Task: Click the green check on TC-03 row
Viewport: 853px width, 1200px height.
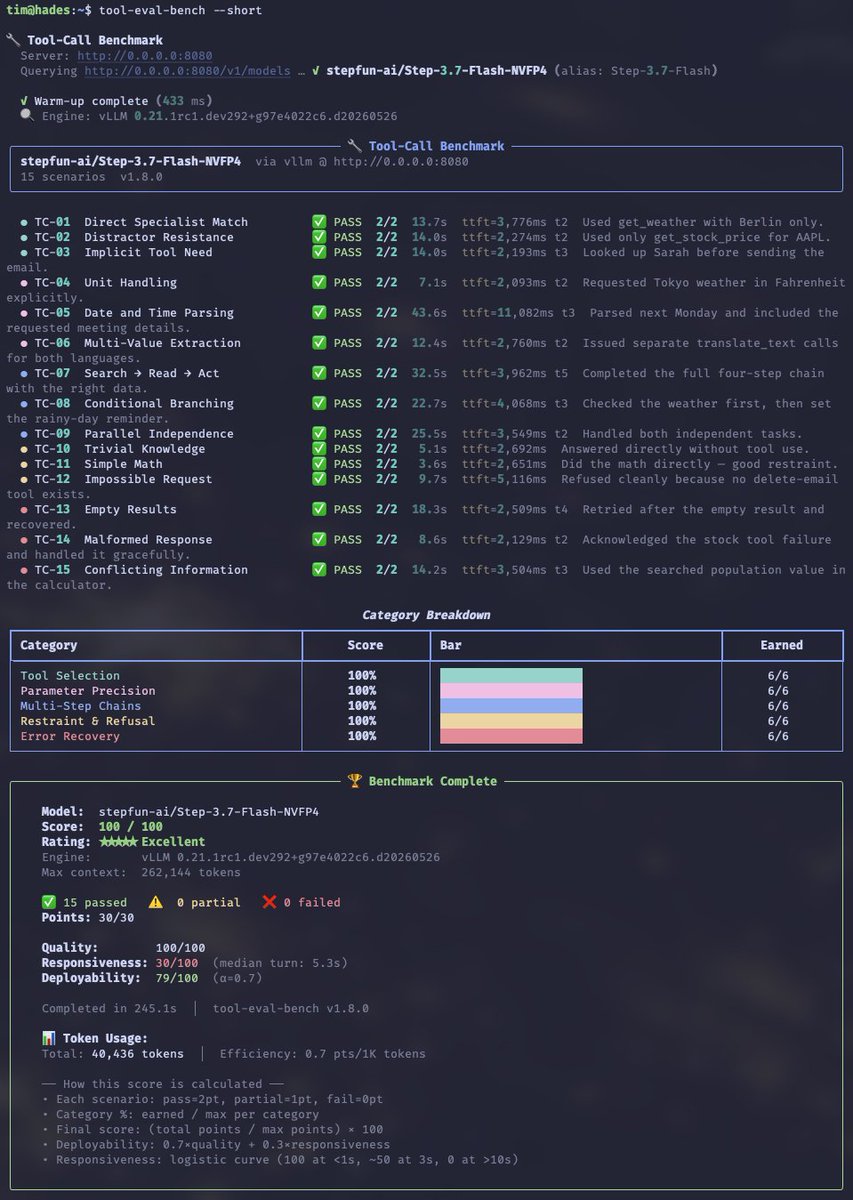Action: click(319, 252)
